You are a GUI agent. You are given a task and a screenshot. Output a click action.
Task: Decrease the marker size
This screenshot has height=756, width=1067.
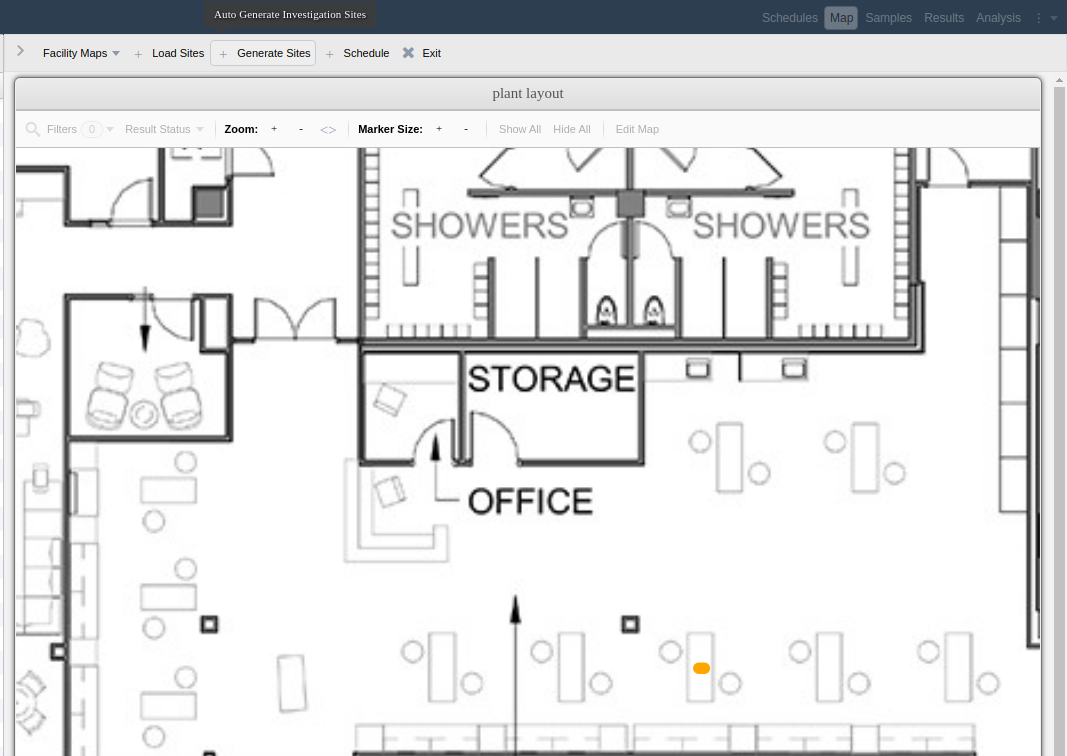click(466, 129)
